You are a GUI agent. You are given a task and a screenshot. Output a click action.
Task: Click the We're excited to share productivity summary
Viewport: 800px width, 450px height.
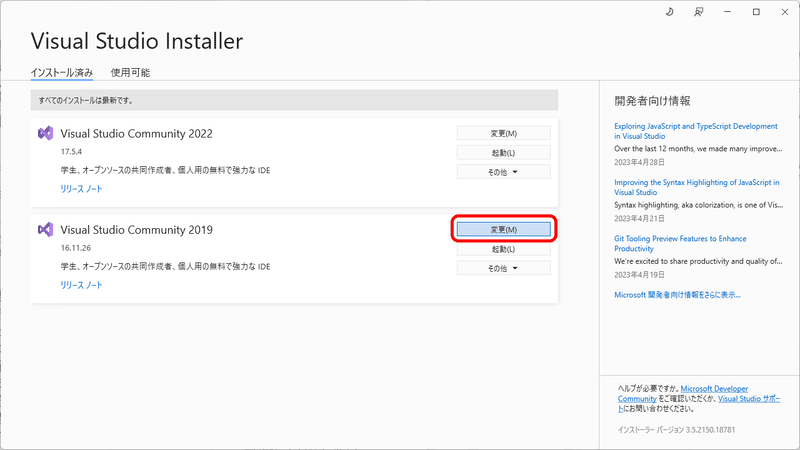point(698,261)
